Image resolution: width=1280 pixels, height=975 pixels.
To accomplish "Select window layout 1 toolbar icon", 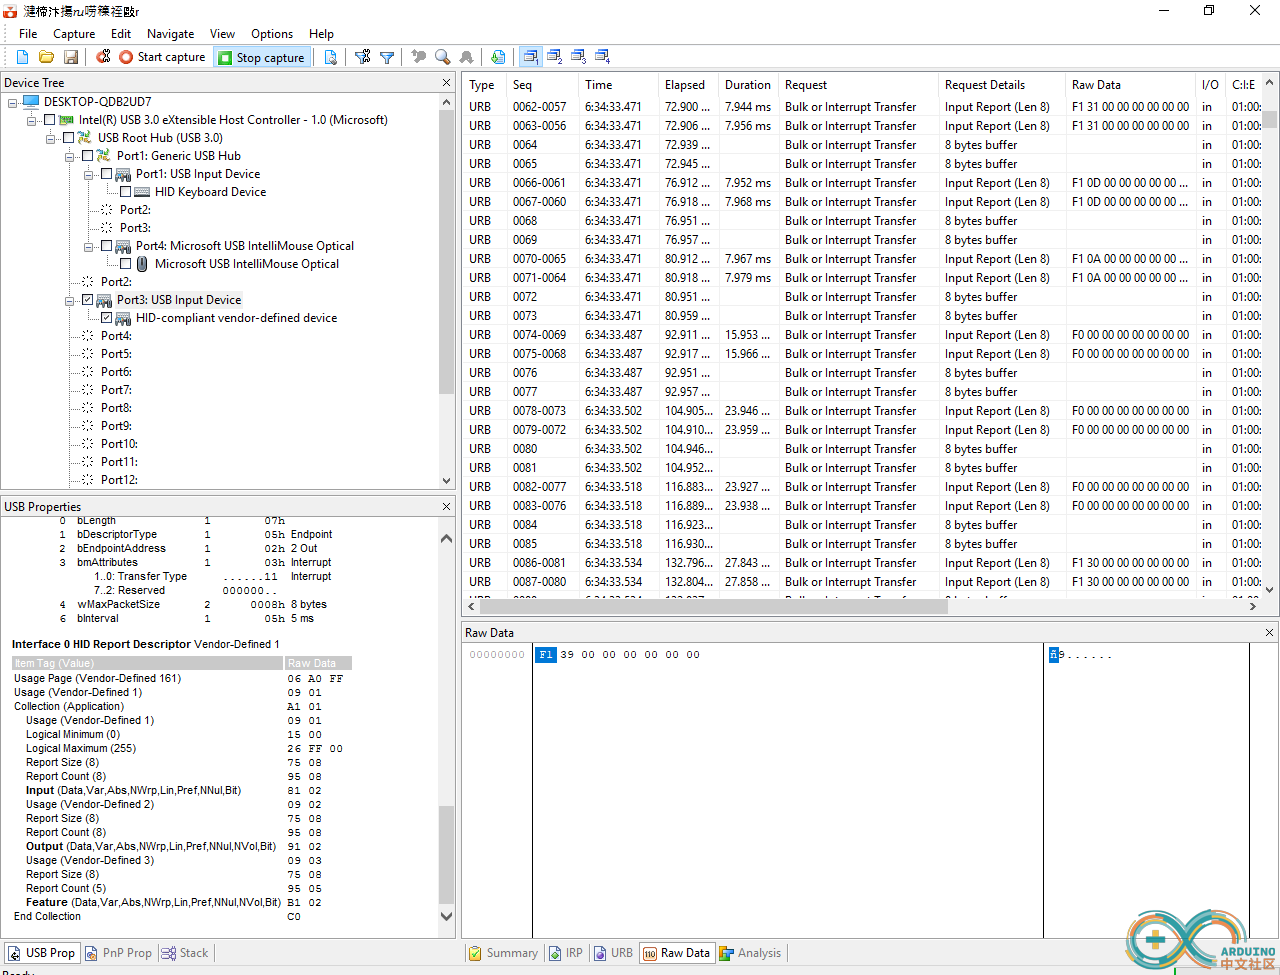I will [530, 57].
